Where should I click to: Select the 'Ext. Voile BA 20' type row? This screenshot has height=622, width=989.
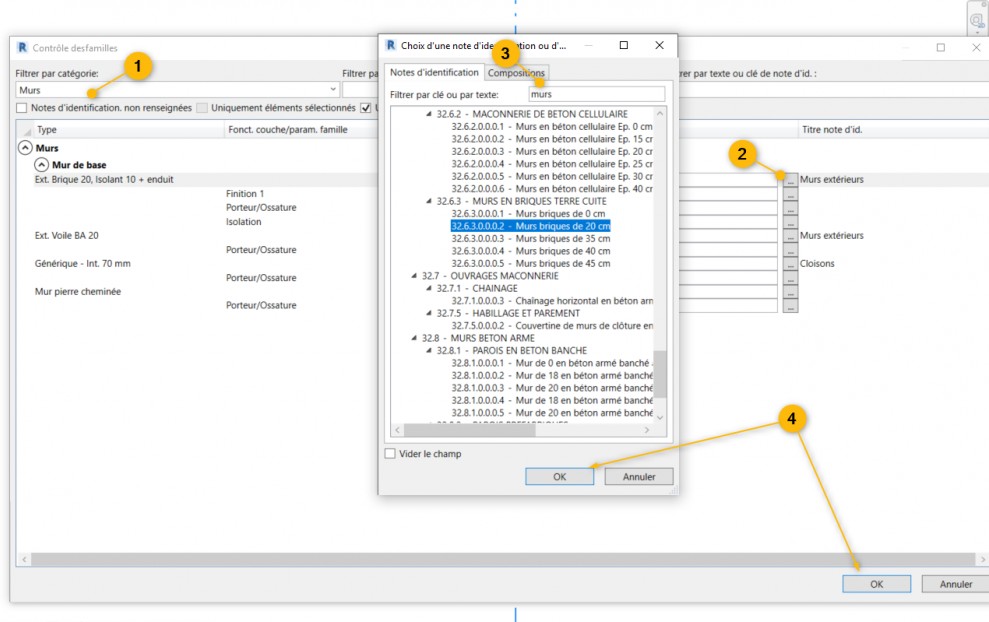pos(66,235)
